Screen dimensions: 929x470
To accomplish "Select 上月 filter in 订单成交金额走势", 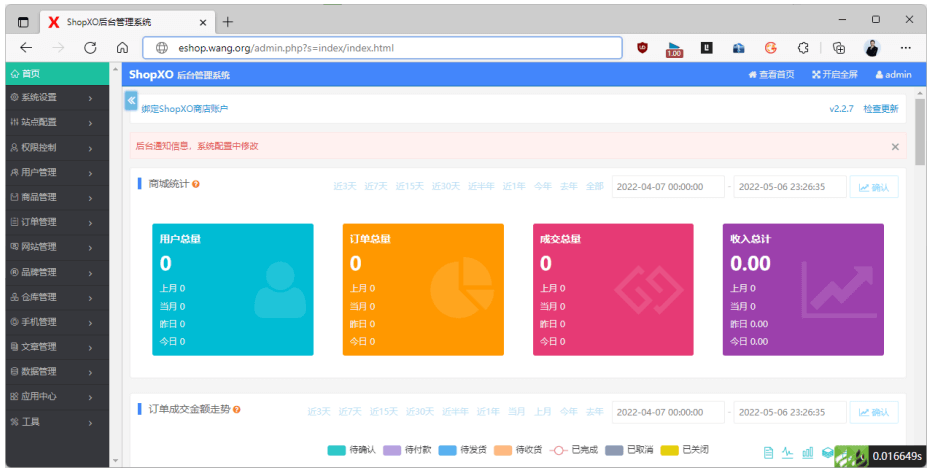I will 543,412.
